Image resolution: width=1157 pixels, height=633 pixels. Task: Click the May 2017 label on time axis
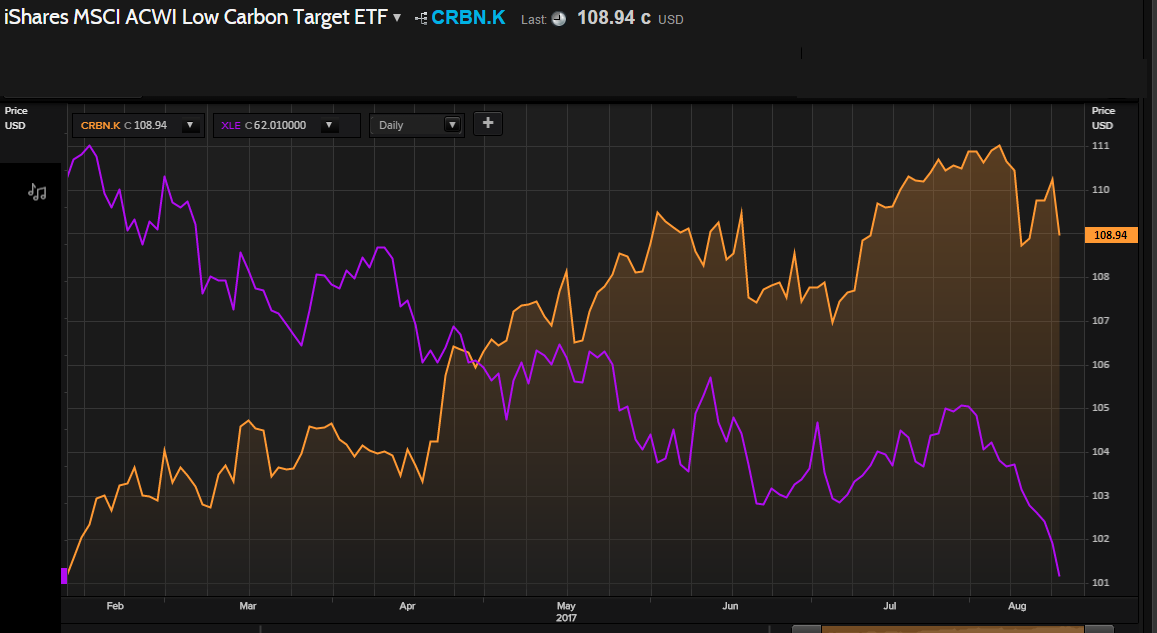566,612
